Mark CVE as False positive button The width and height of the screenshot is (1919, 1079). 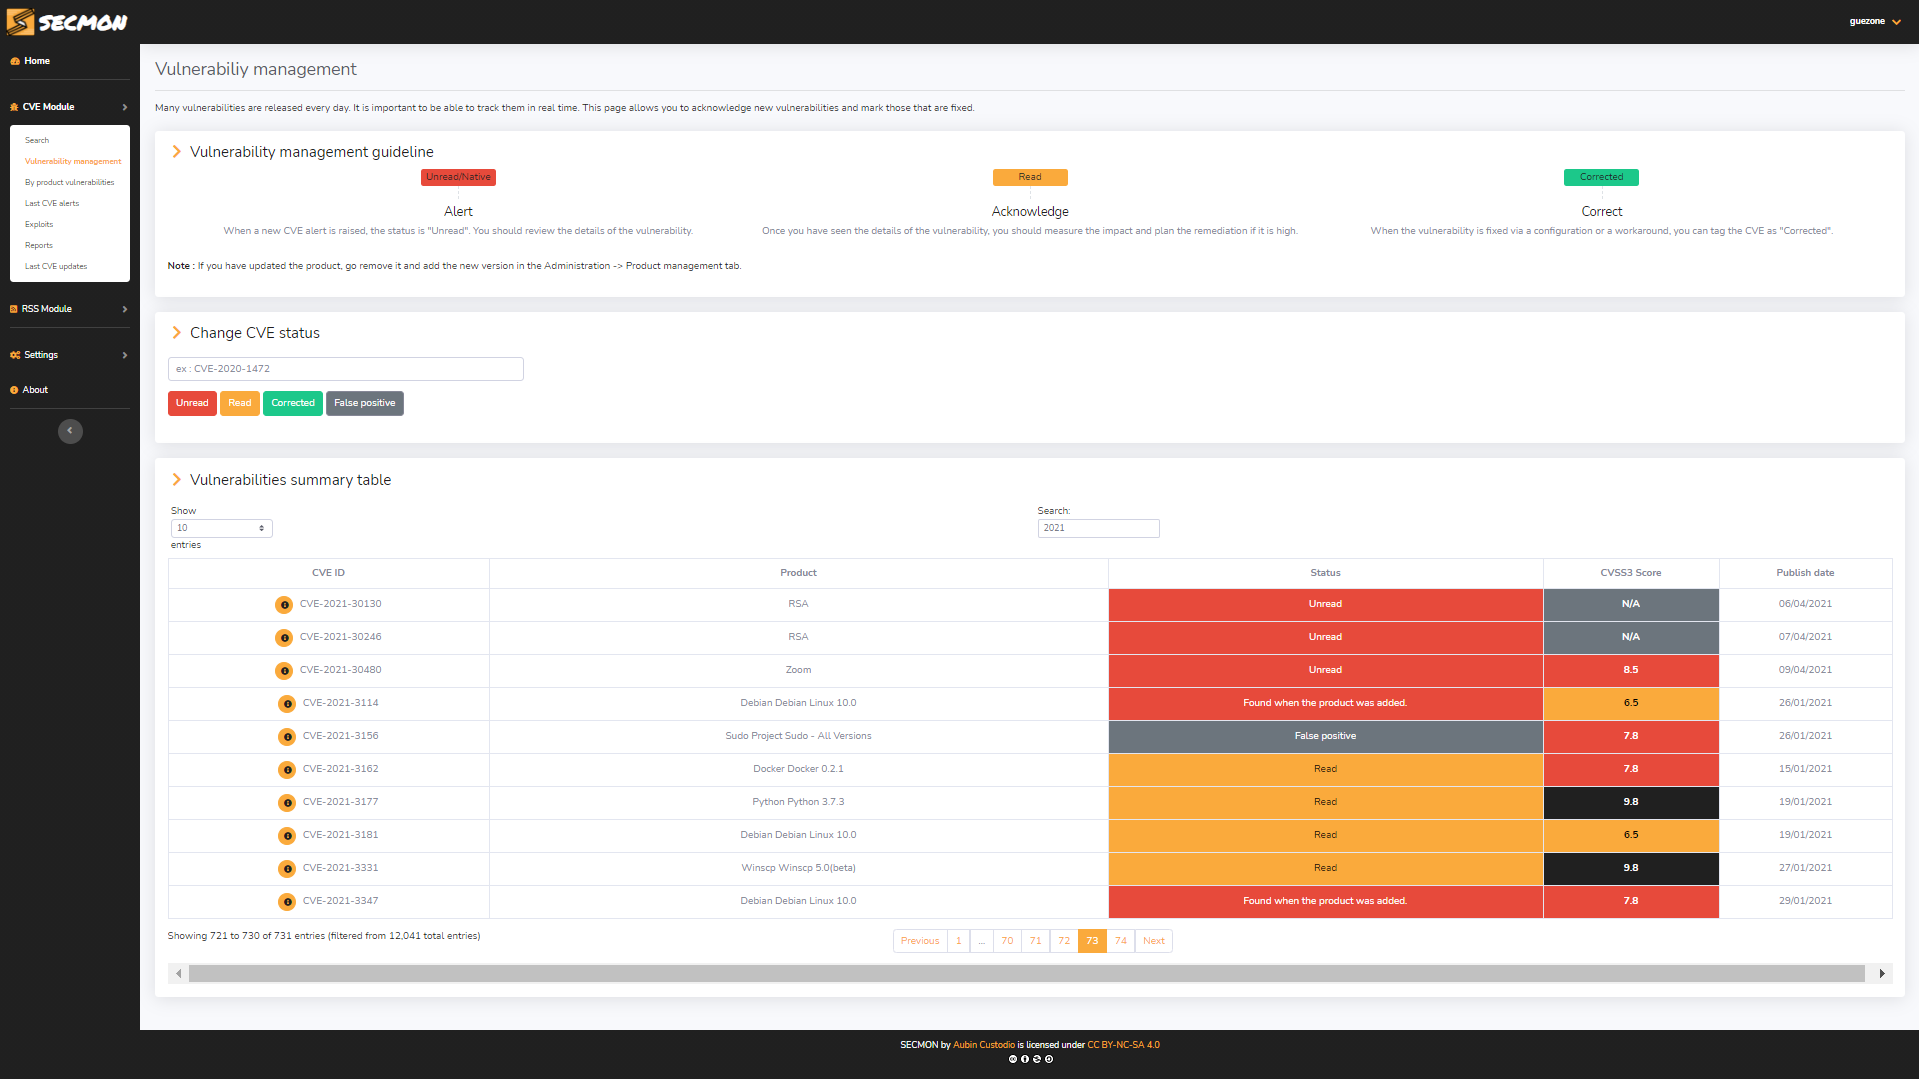pyautogui.click(x=365, y=403)
